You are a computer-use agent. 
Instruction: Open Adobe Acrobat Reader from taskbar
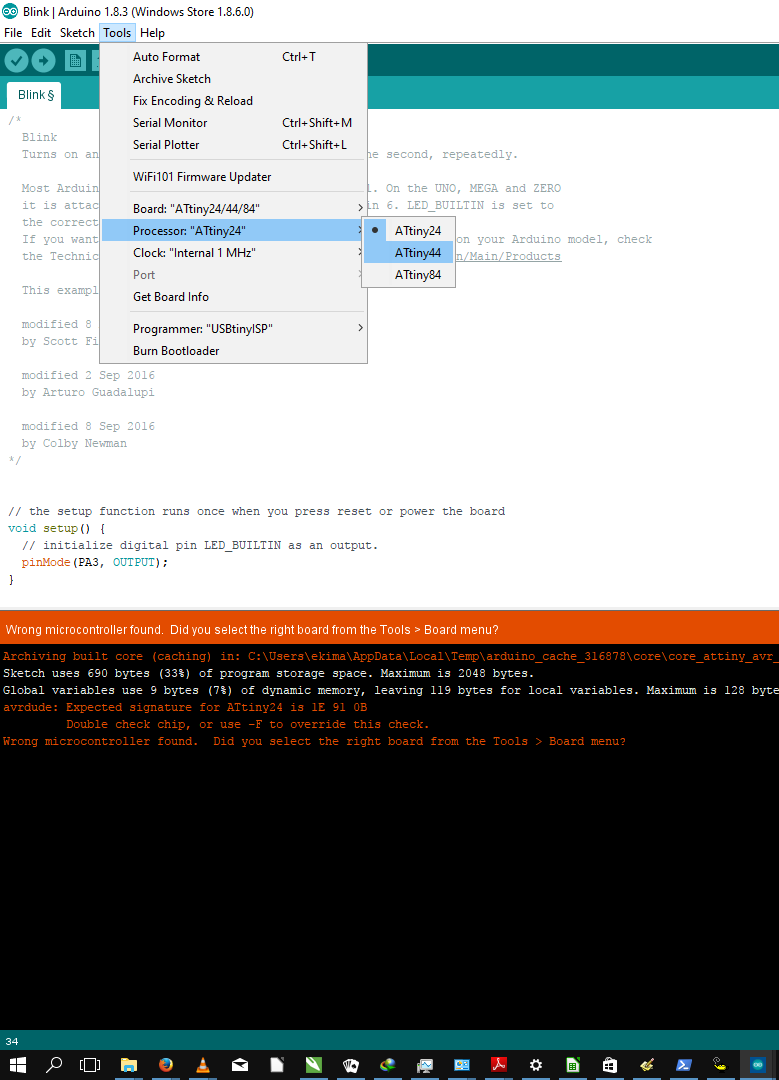(x=499, y=1065)
